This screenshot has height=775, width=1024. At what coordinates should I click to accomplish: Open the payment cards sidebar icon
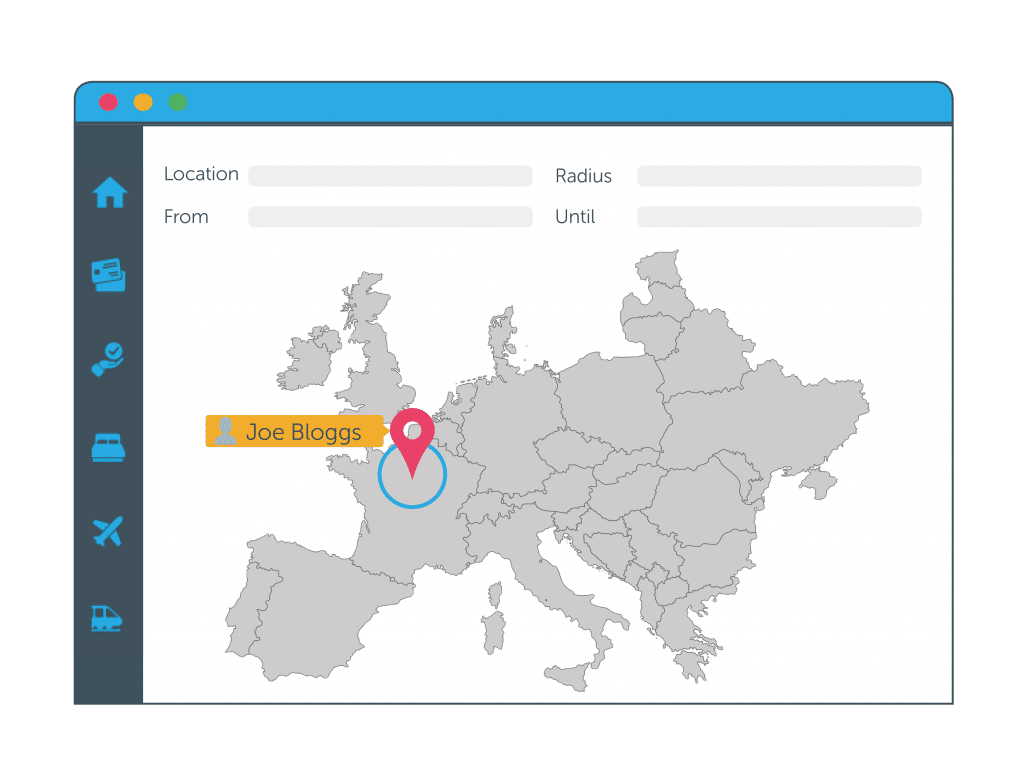108,275
